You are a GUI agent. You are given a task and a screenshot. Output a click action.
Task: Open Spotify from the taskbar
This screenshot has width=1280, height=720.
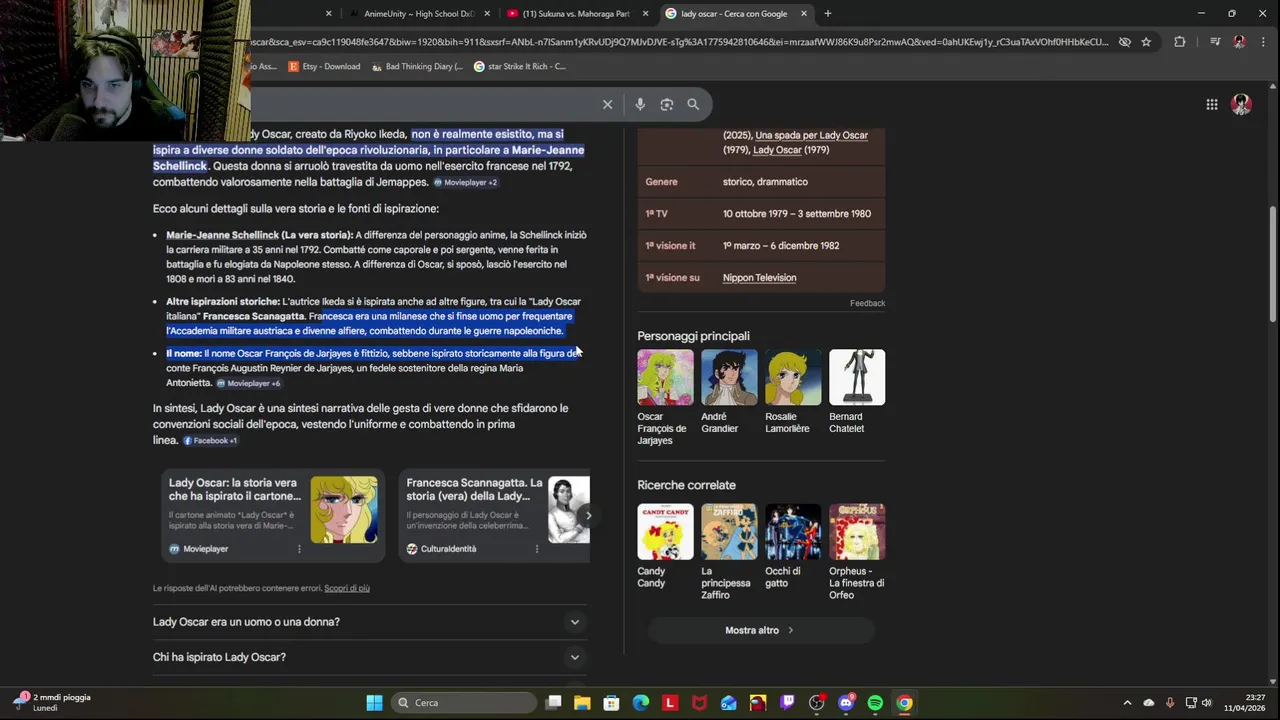click(x=875, y=703)
